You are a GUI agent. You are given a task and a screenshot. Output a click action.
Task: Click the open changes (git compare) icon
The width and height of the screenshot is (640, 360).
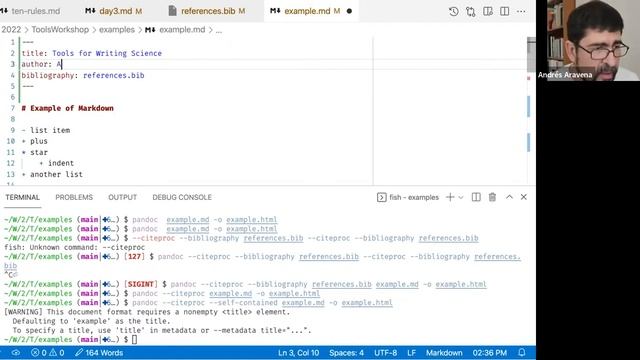click(471, 11)
